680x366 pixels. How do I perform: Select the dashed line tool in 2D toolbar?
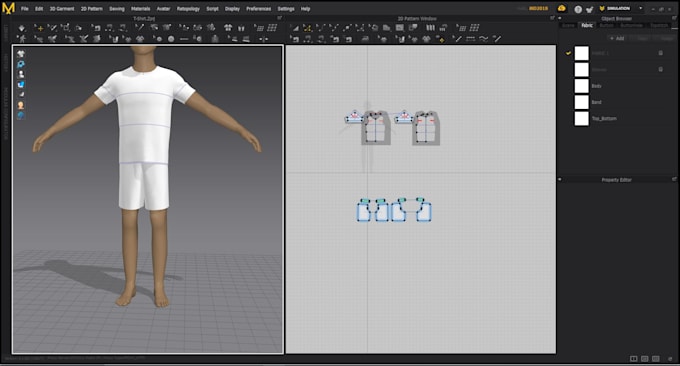(x=470, y=39)
